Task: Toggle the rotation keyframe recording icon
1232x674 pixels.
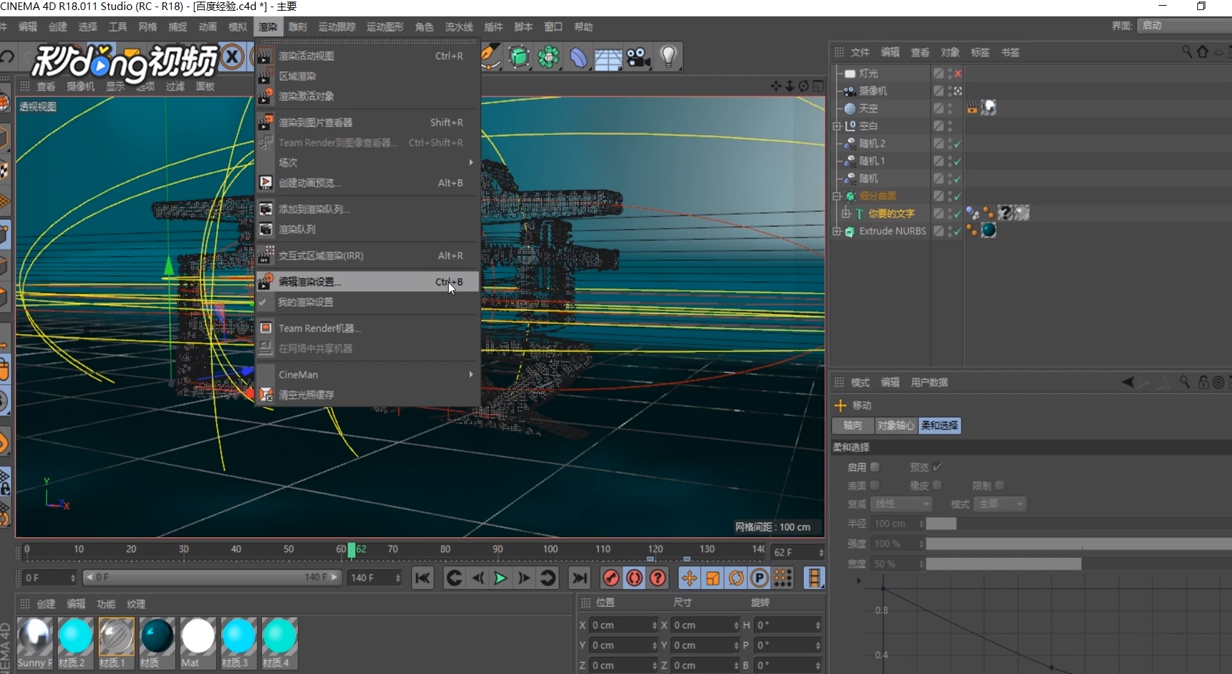Action: coord(736,578)
